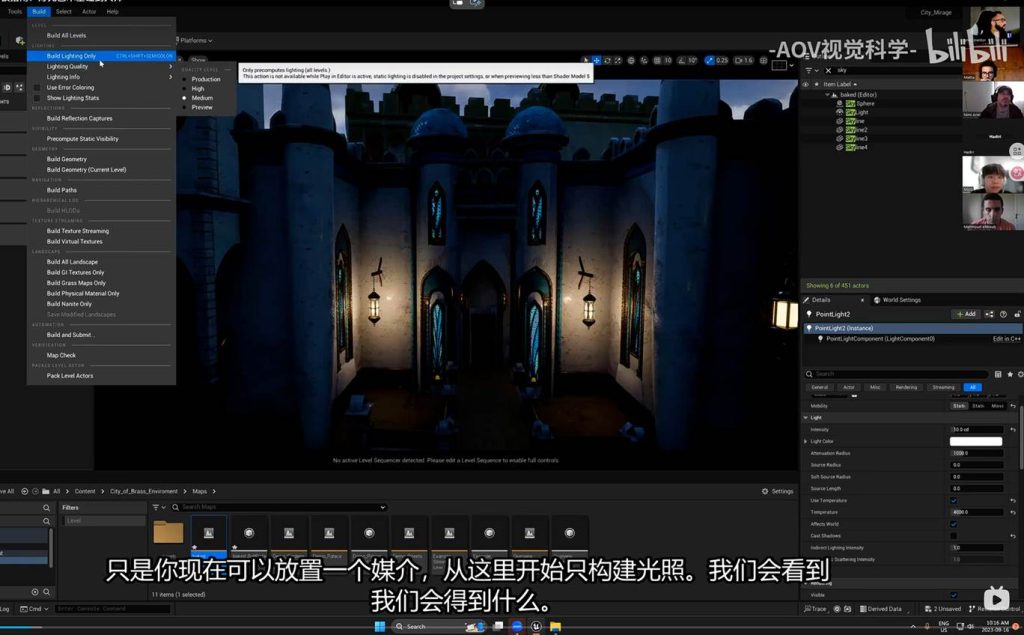Image resolution: width=1024 pixels, height=635 pixels.
Task: Click the white Light Color swatch
Action: tap(976, 441)
